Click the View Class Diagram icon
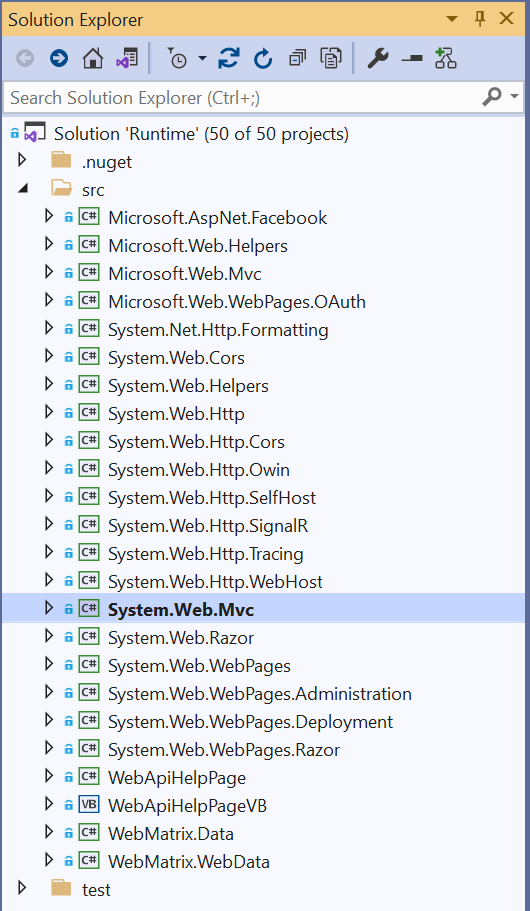Image resolution: width=530 pixels, height=911 pixels. (x=446, y=58)
